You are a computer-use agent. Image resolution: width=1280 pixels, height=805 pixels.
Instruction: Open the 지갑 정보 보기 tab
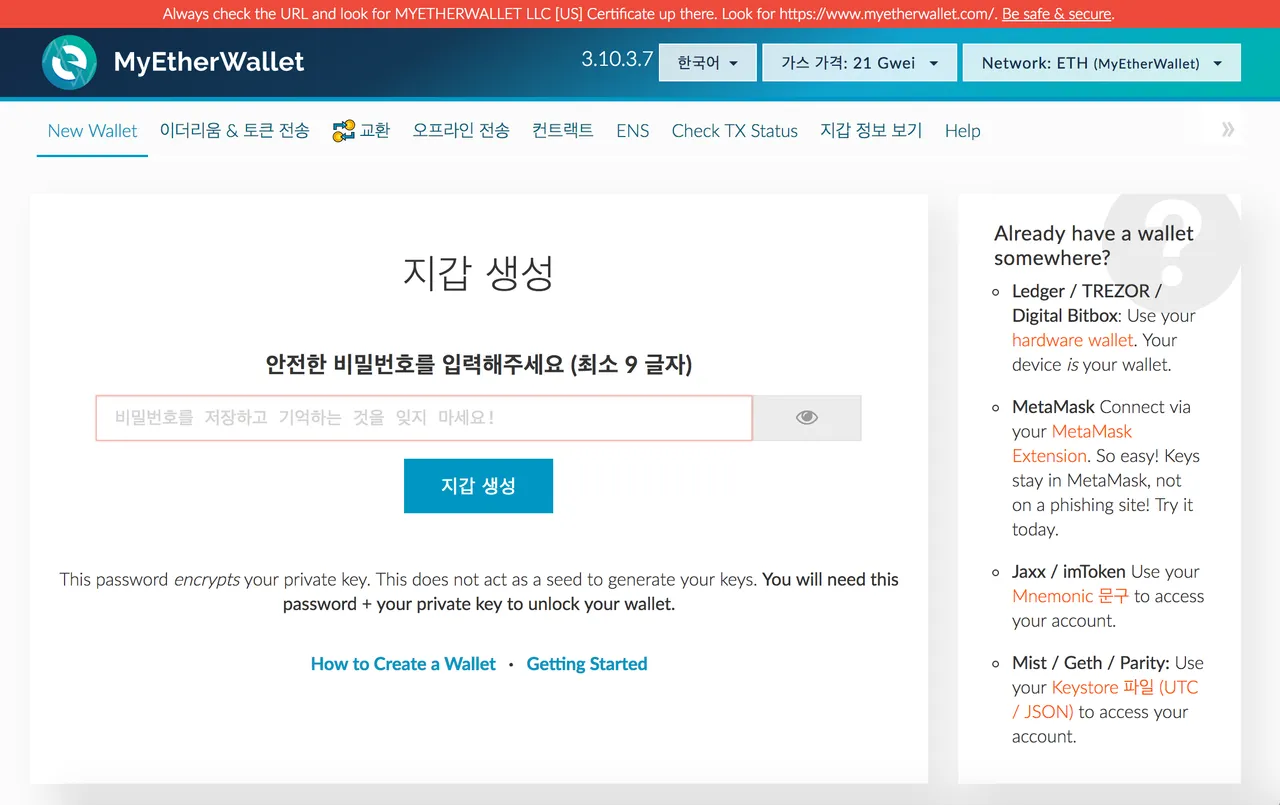tap(871, 131)
